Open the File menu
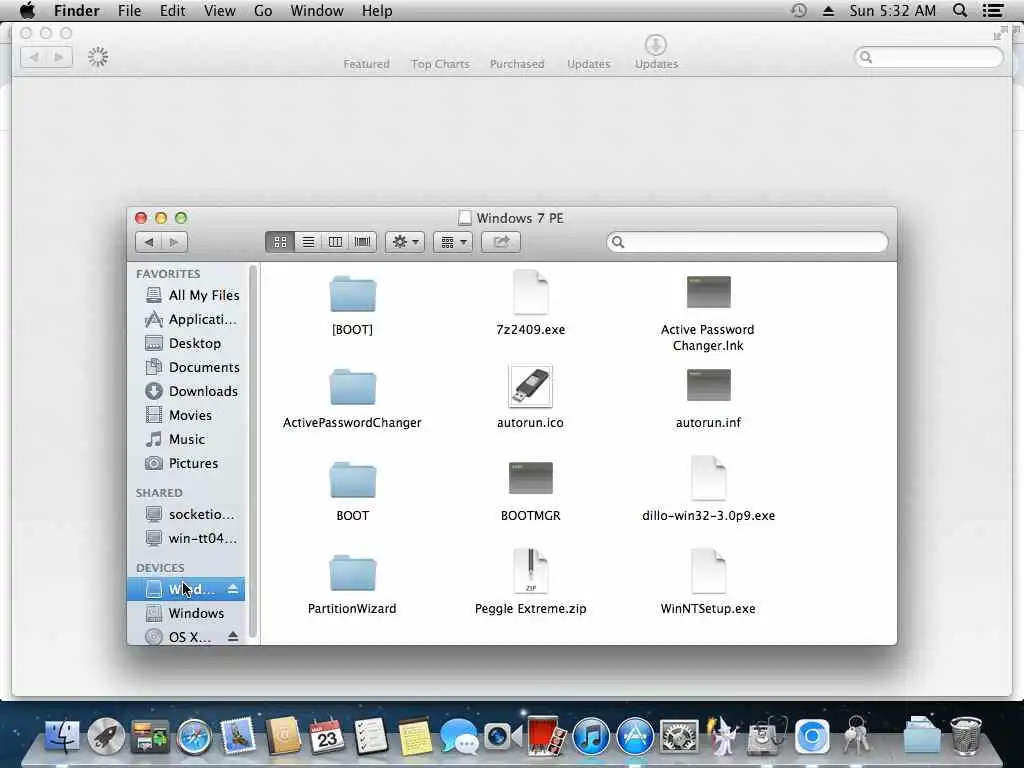This screenshot has height=768, width=1024. click(x=129, y=10)
